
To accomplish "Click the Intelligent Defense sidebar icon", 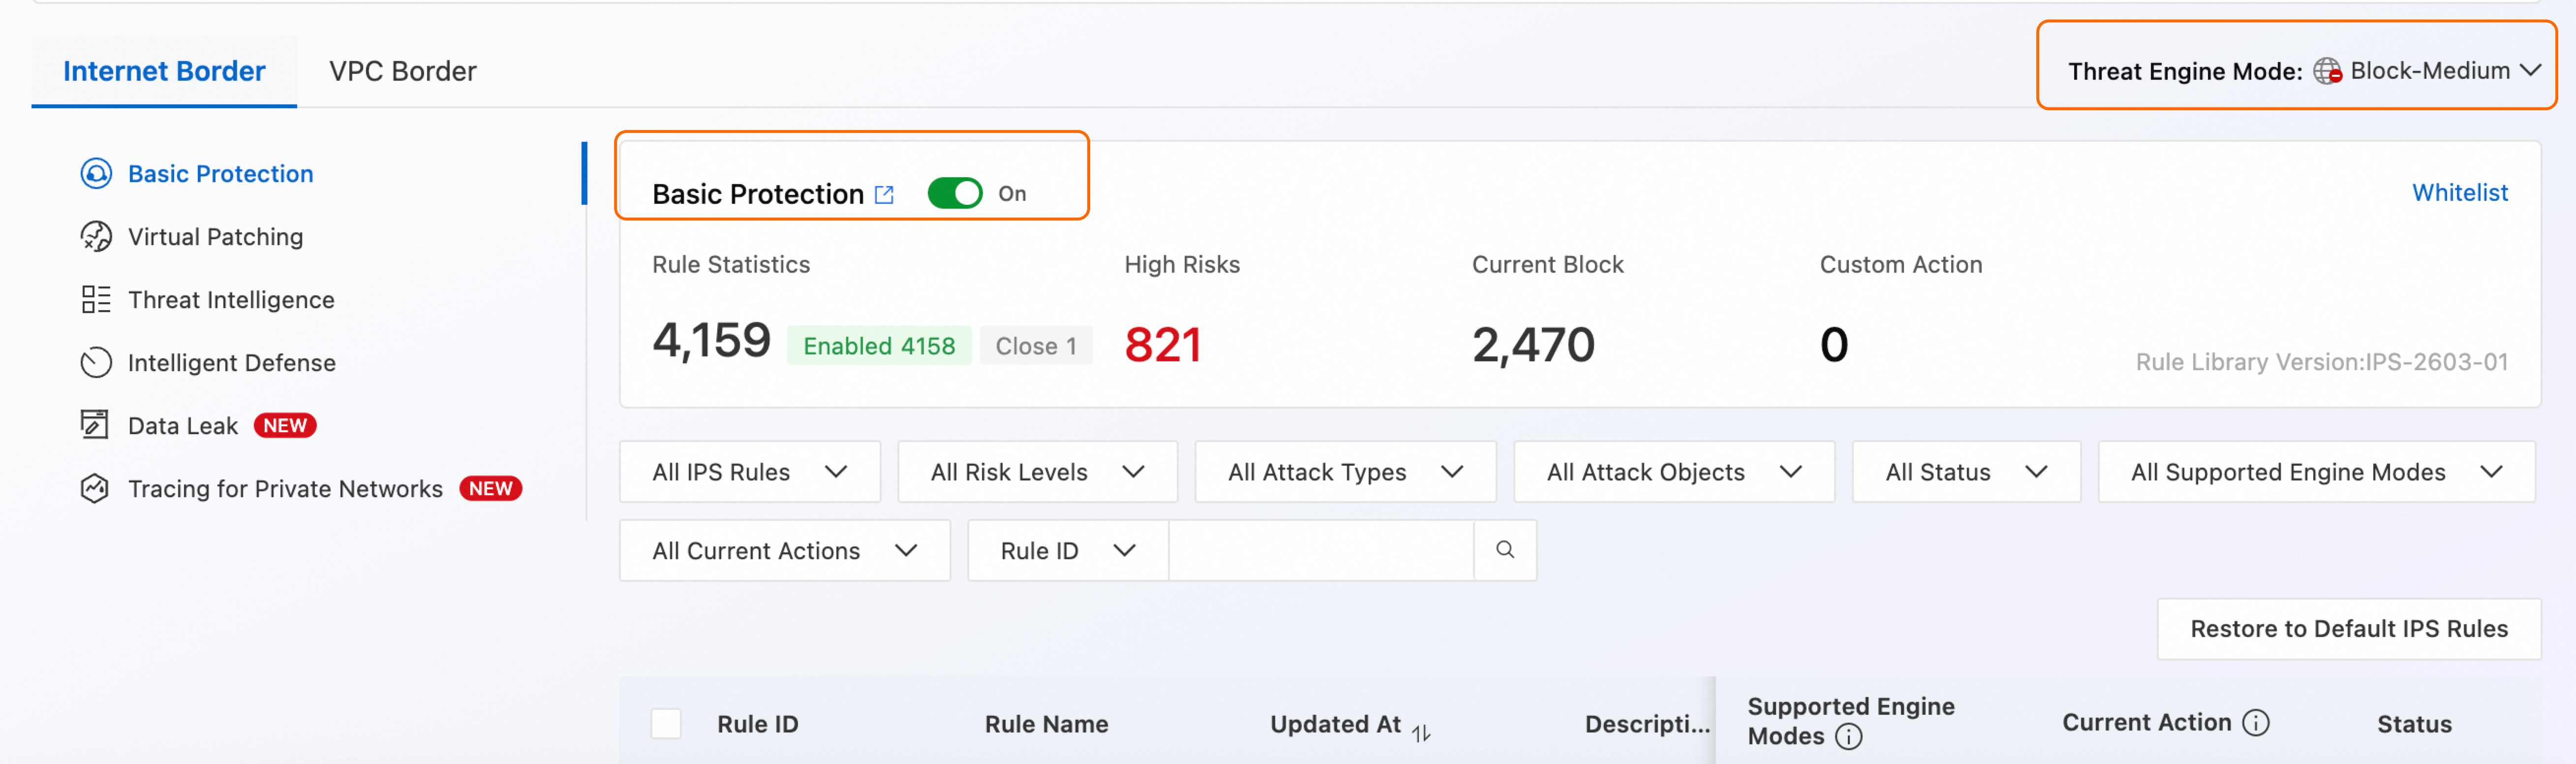I will pos(96,363).
